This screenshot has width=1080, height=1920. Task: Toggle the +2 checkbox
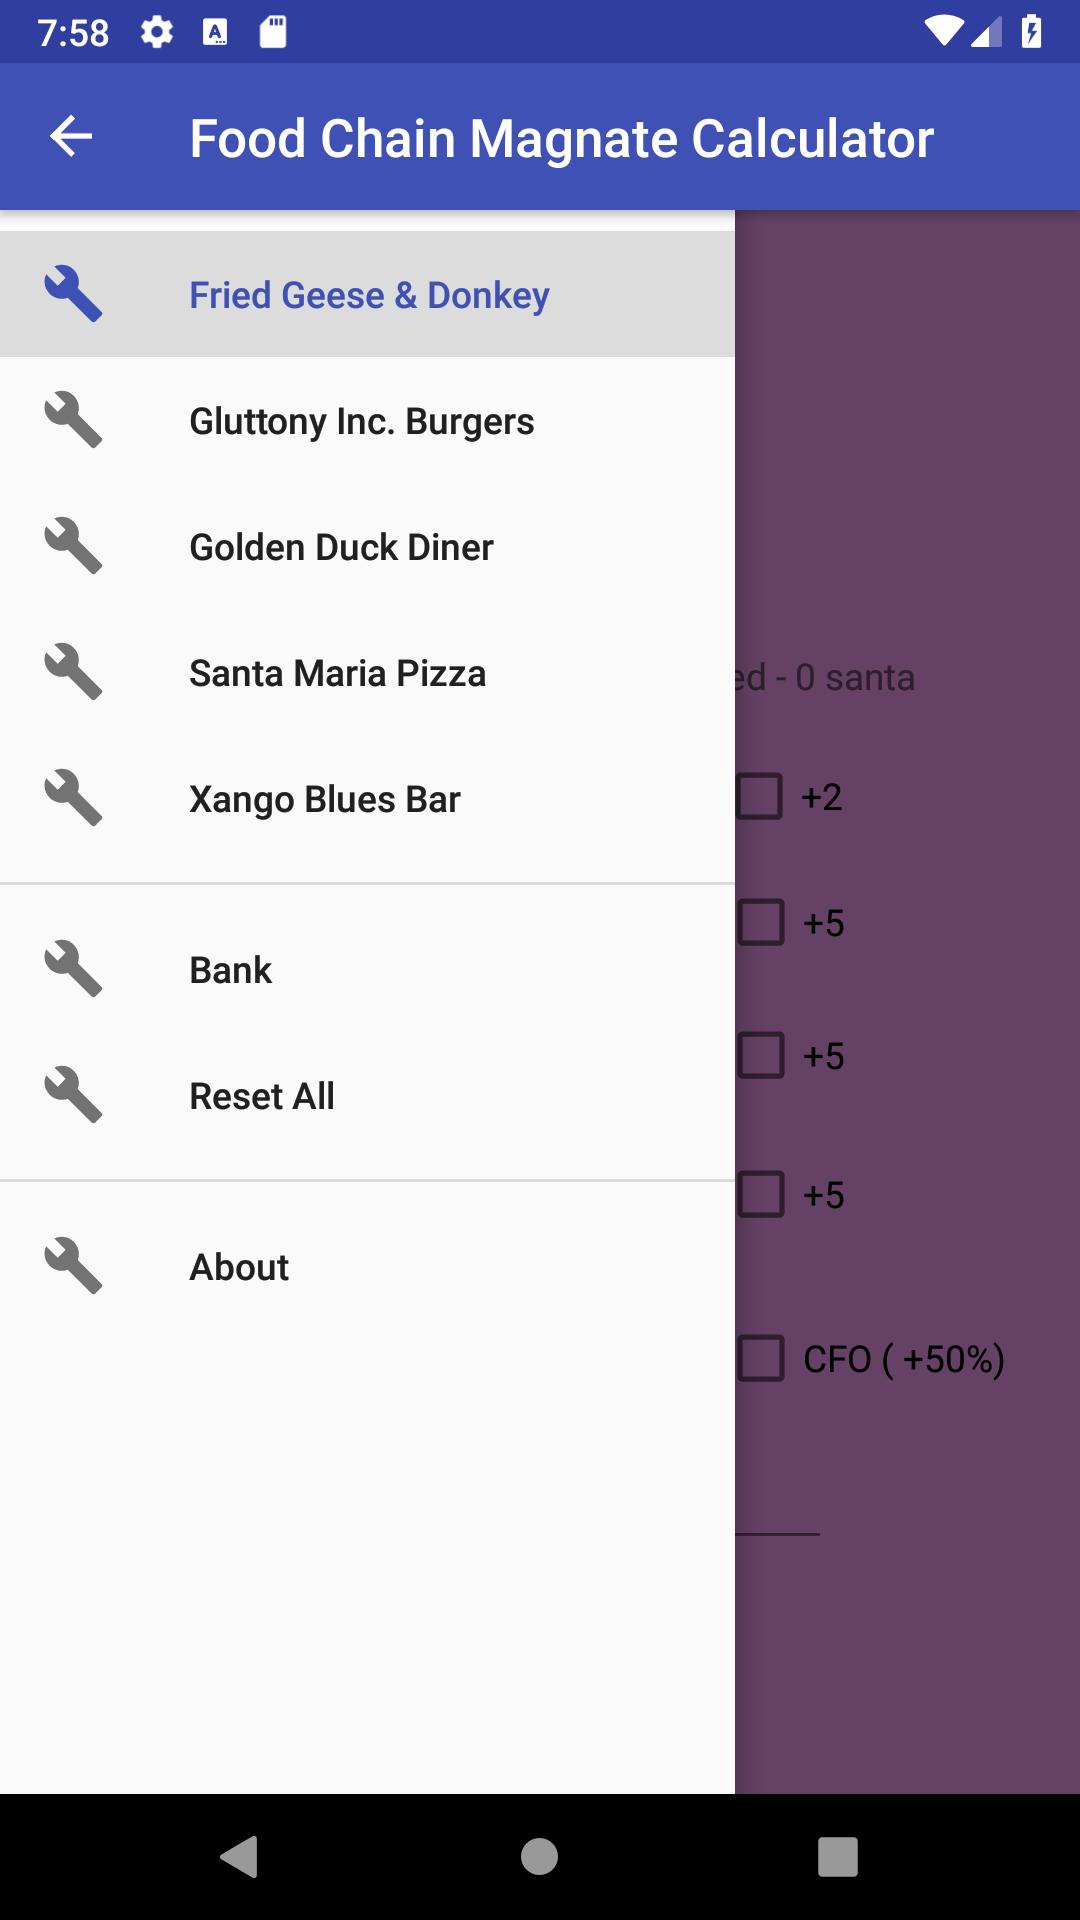759,797
